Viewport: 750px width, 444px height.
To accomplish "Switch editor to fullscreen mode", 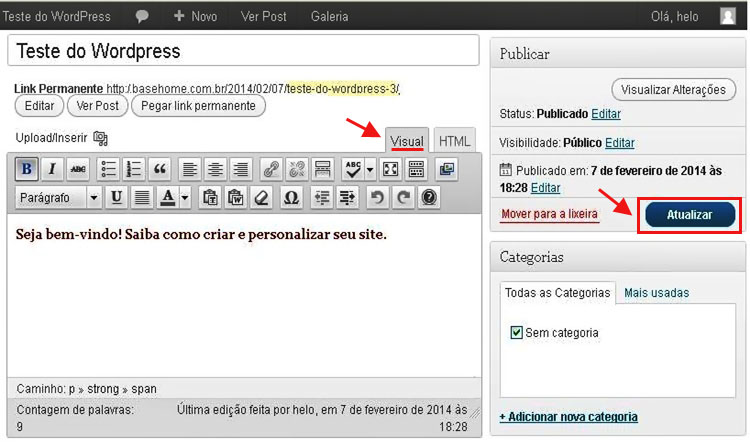I will click(x=390, y=169).
